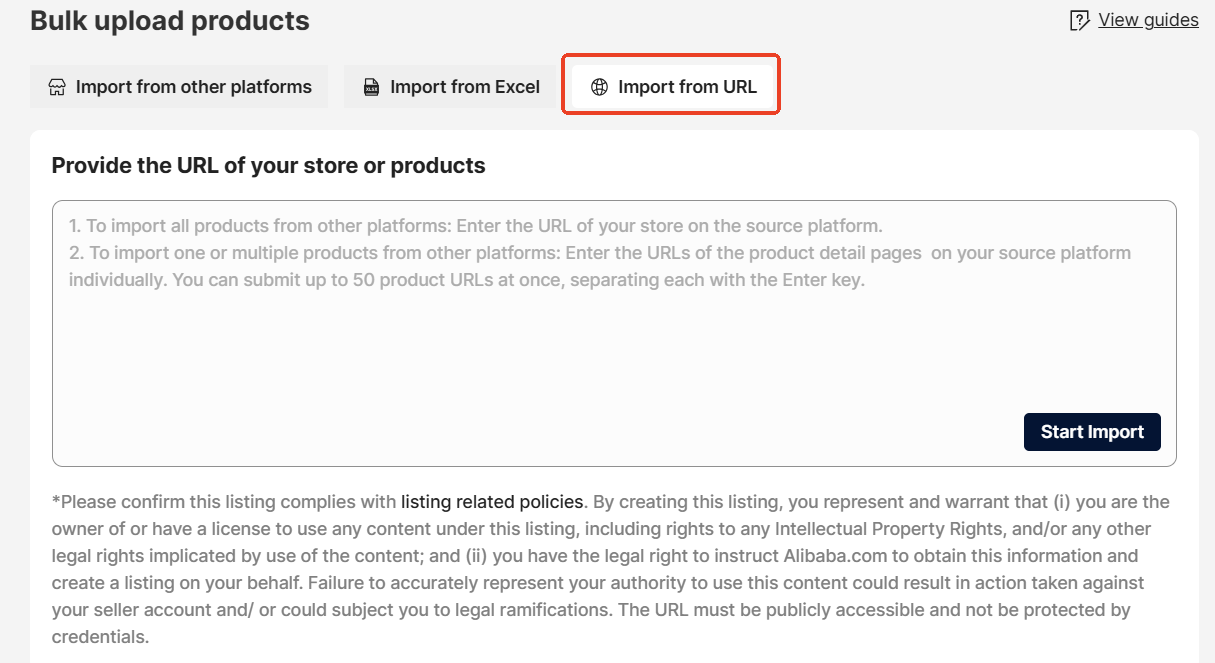Open the listing related policies link
Viewport: 1215px width, 663px height.
pos(492,502)
